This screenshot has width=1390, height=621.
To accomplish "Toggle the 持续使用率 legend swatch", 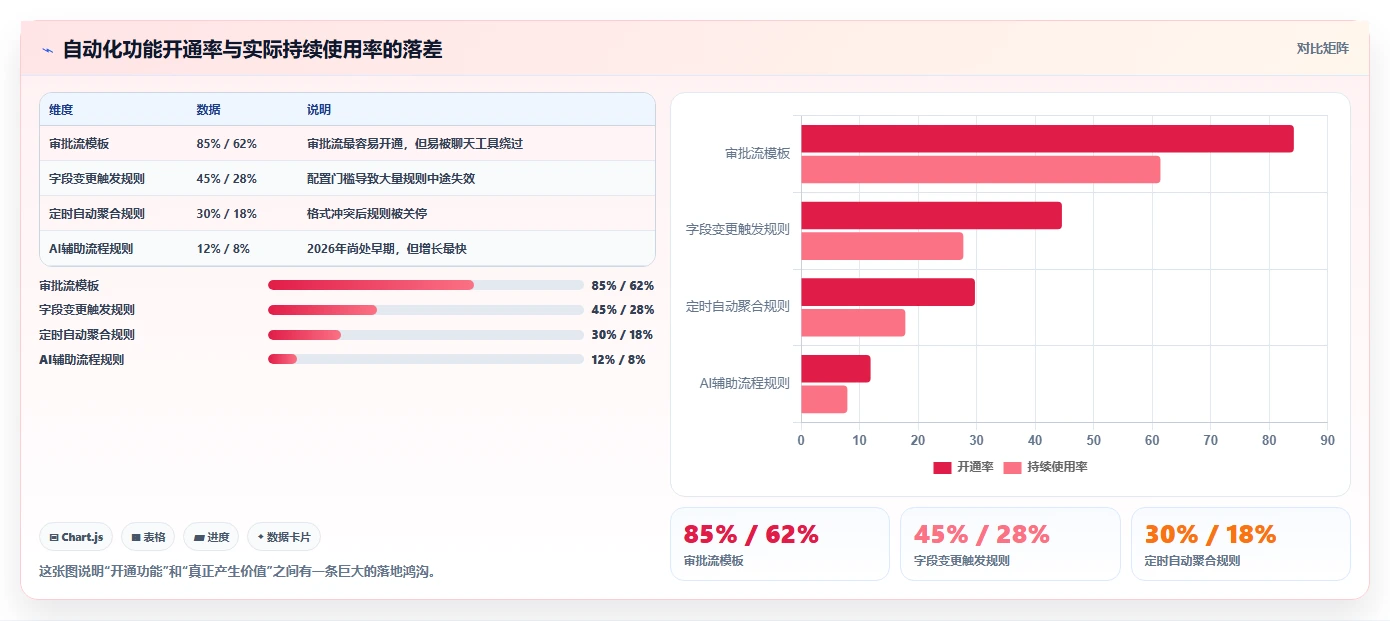I will click(x=1013, y=467).
